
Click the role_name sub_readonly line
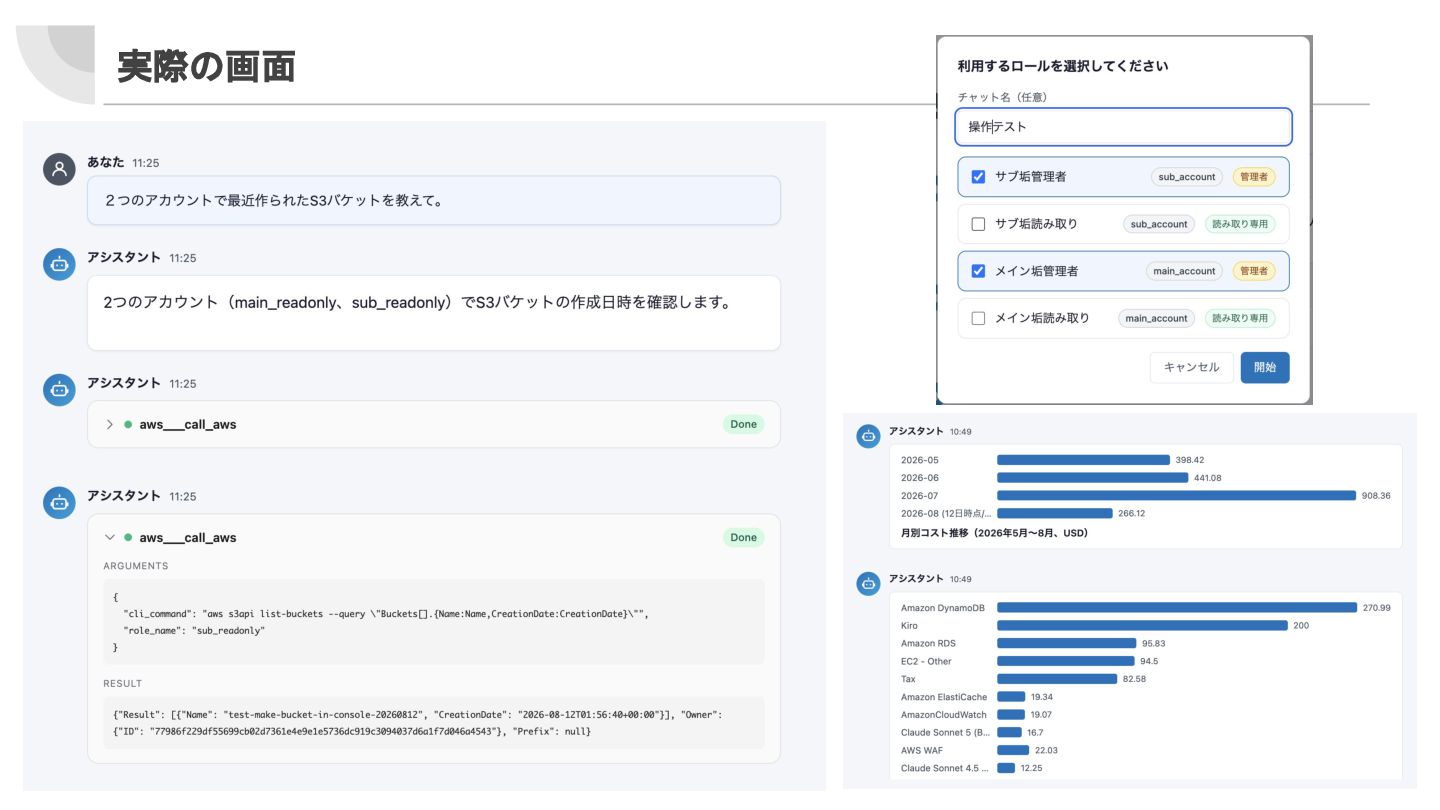[x=194, y=631]
